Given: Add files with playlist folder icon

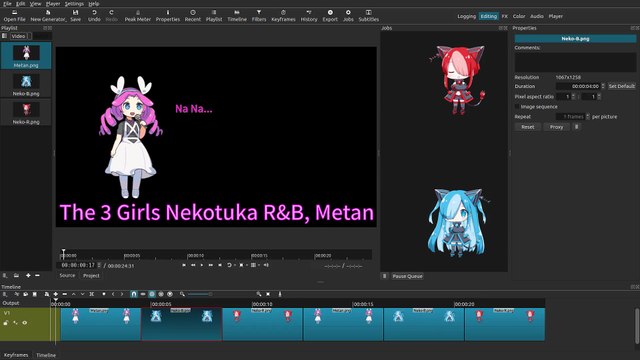Looking at the screenshot, I should pyautogui.click(x=16, y=276).
